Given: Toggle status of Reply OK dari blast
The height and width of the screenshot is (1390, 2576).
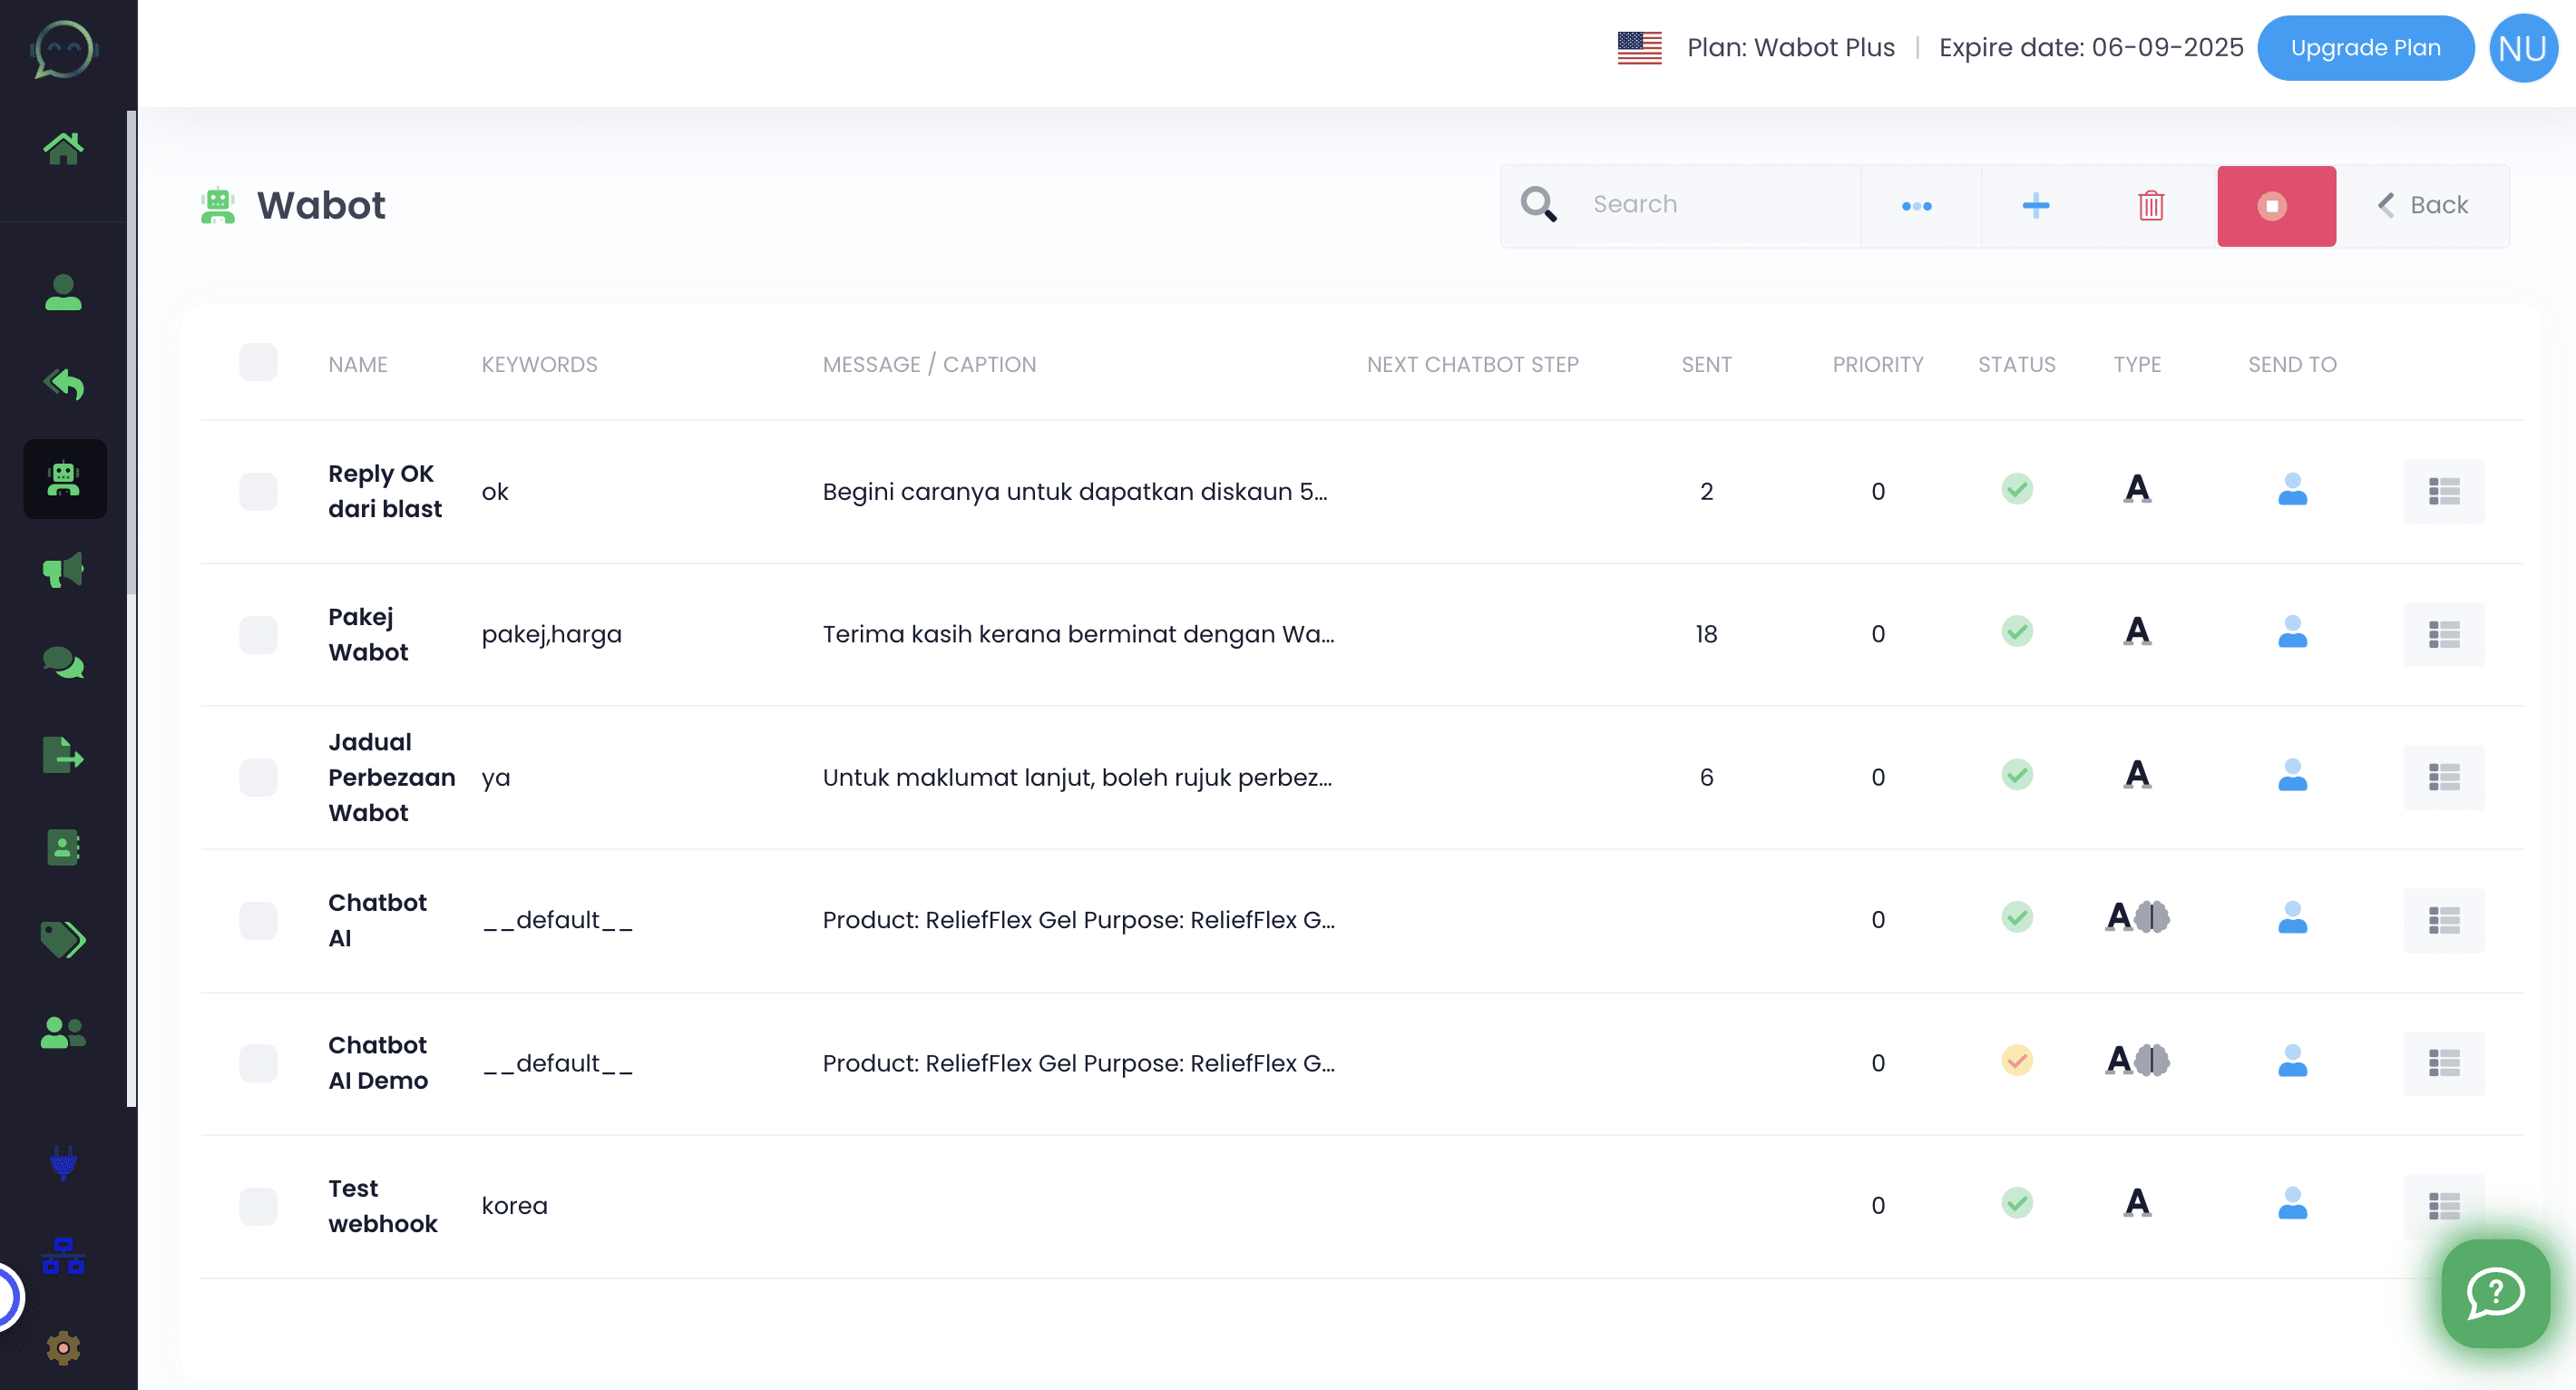Looking at the screenshot, I should [x=2017, y=489].
